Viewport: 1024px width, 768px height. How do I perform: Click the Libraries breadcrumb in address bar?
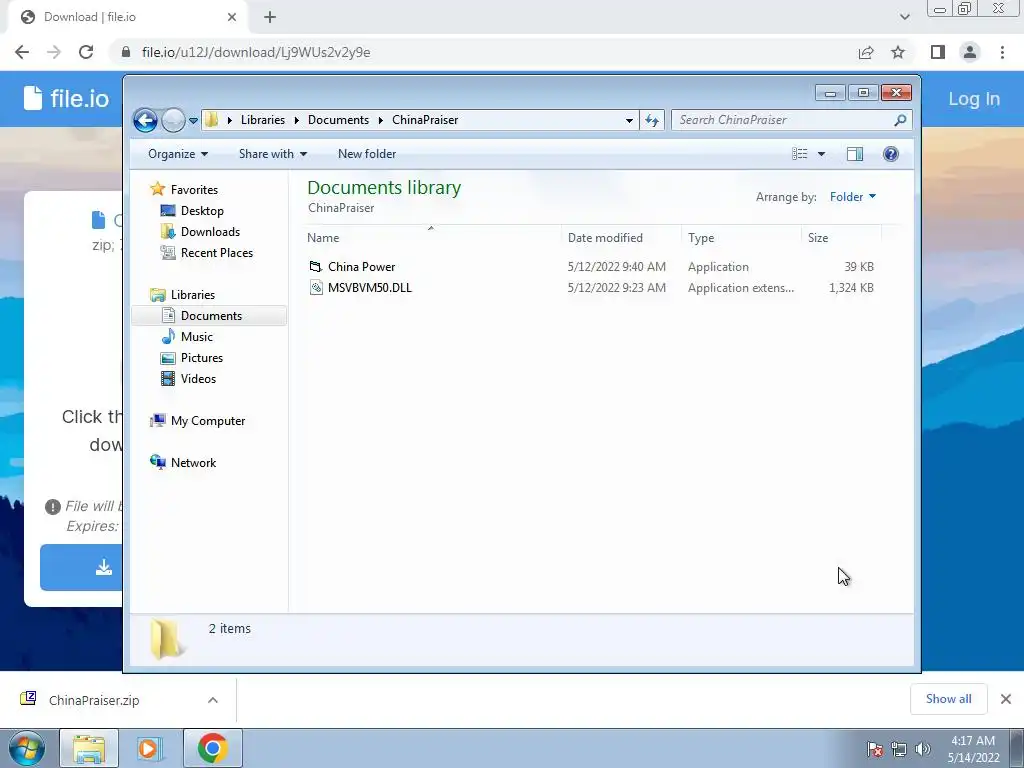tap(263, 120)
